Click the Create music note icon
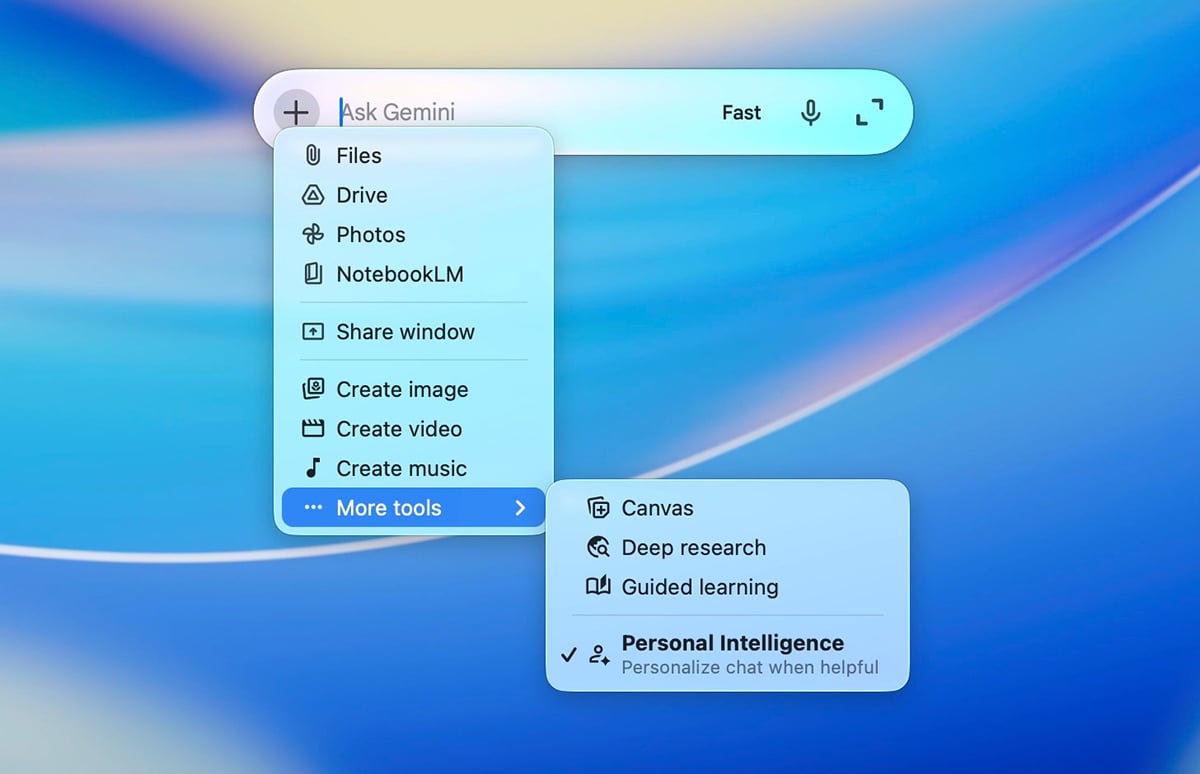The height and width of the screenshot is (774, 1200). (x=313, y=468)
